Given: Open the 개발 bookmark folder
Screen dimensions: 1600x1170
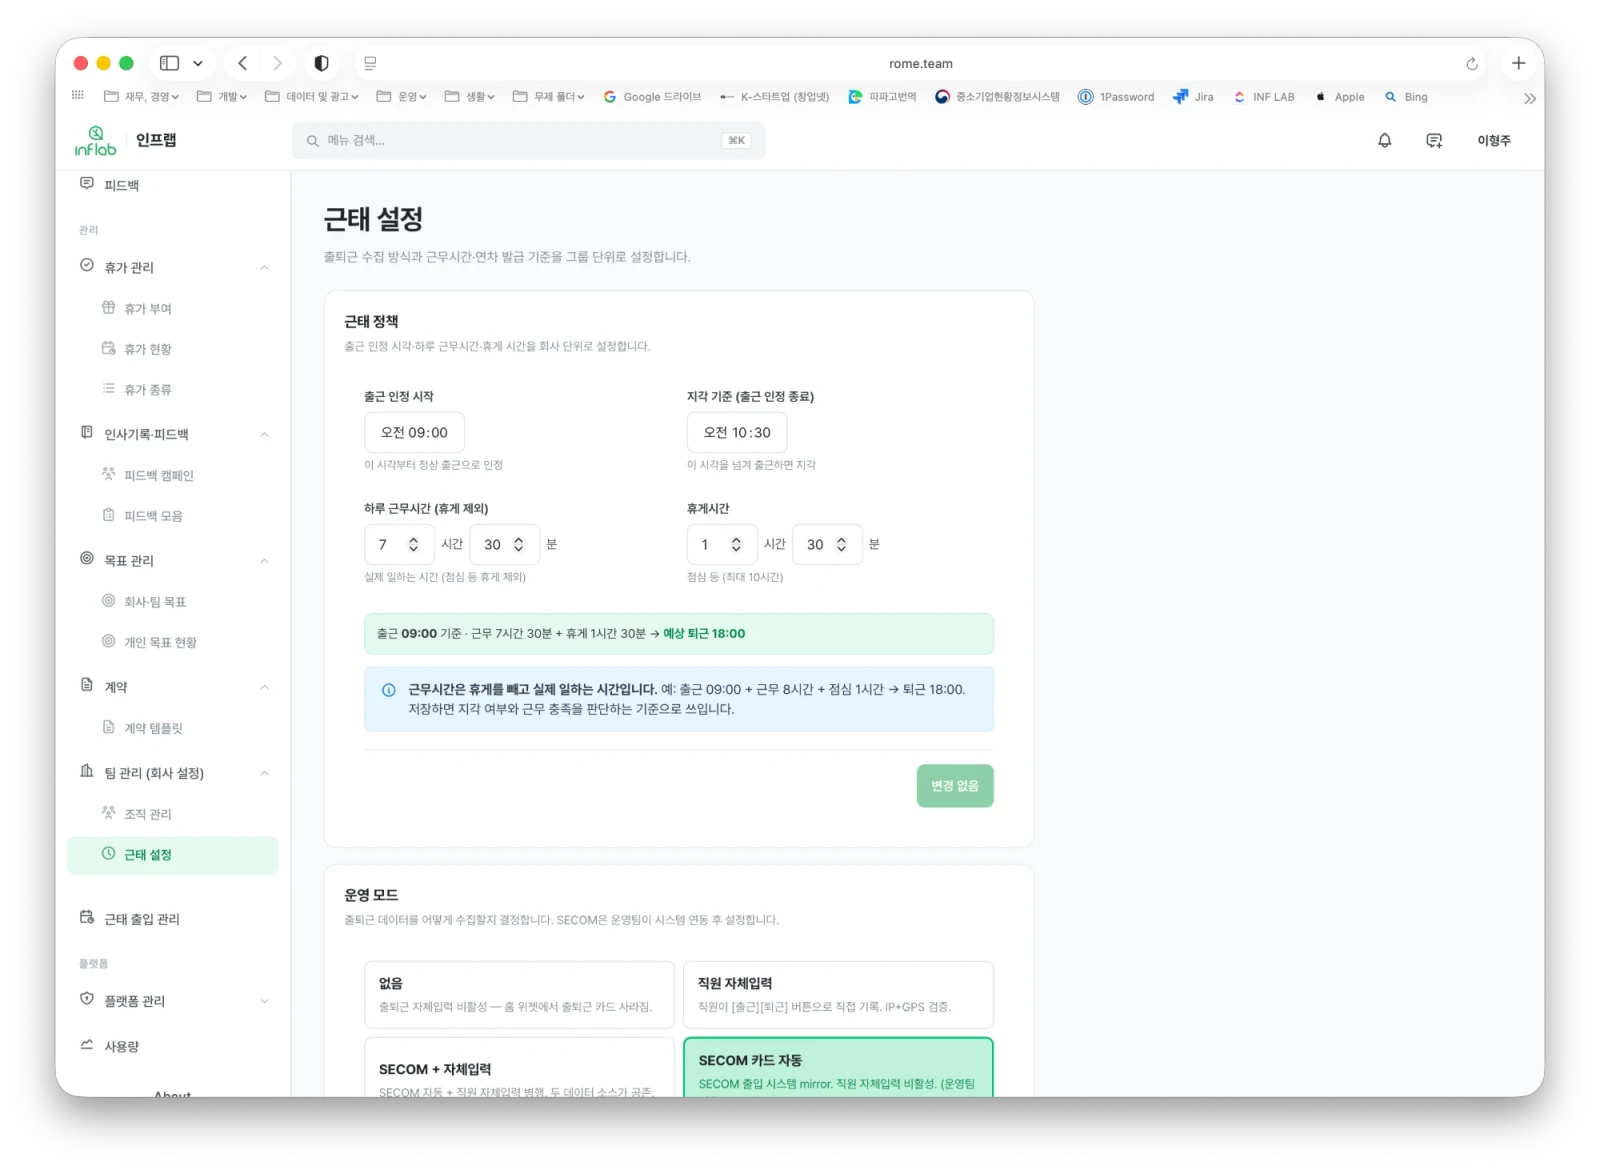Looking at the screenshot, I should [221, 97].
